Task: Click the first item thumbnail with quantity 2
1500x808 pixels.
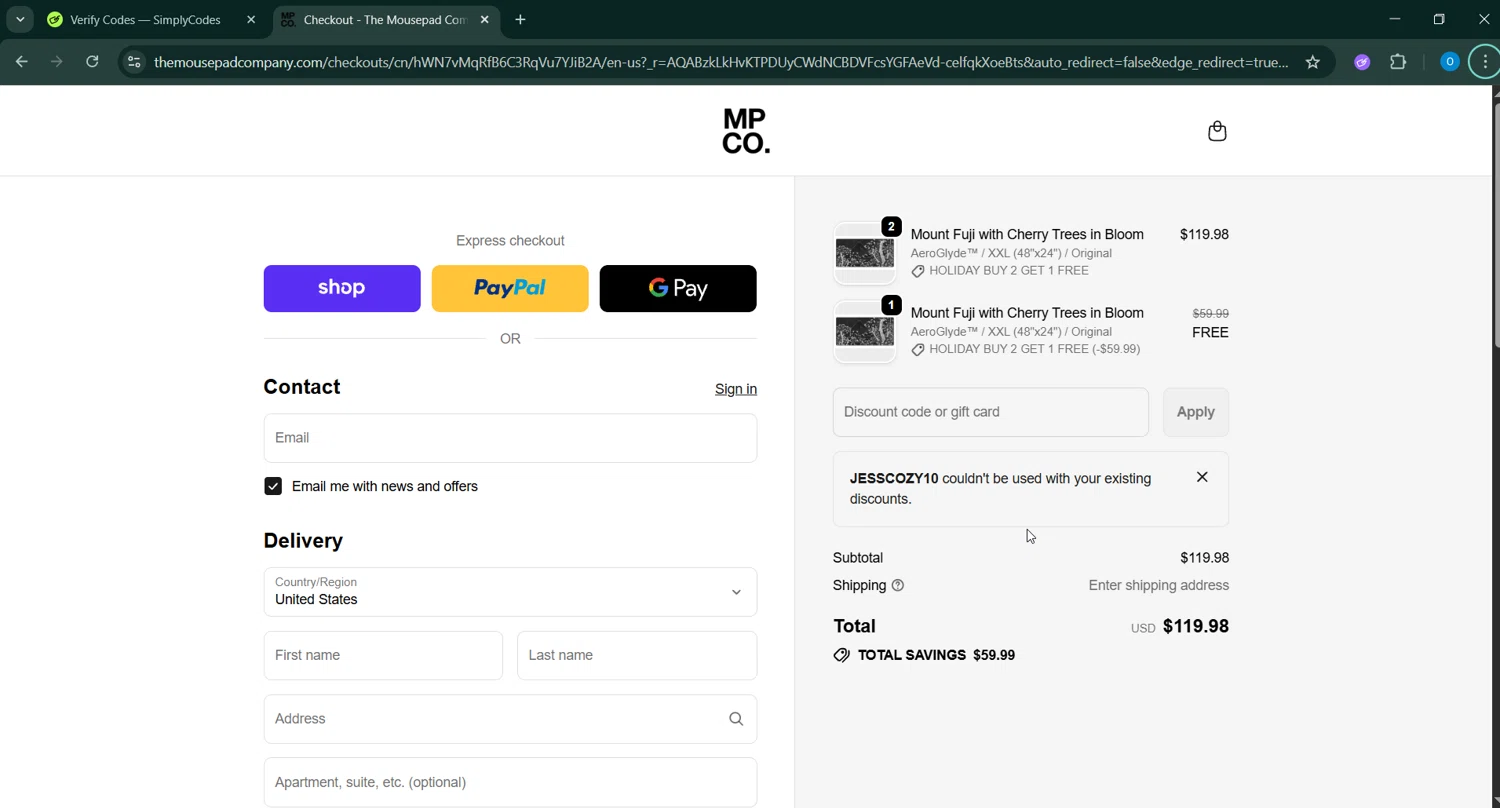Action: pos(865,253)
